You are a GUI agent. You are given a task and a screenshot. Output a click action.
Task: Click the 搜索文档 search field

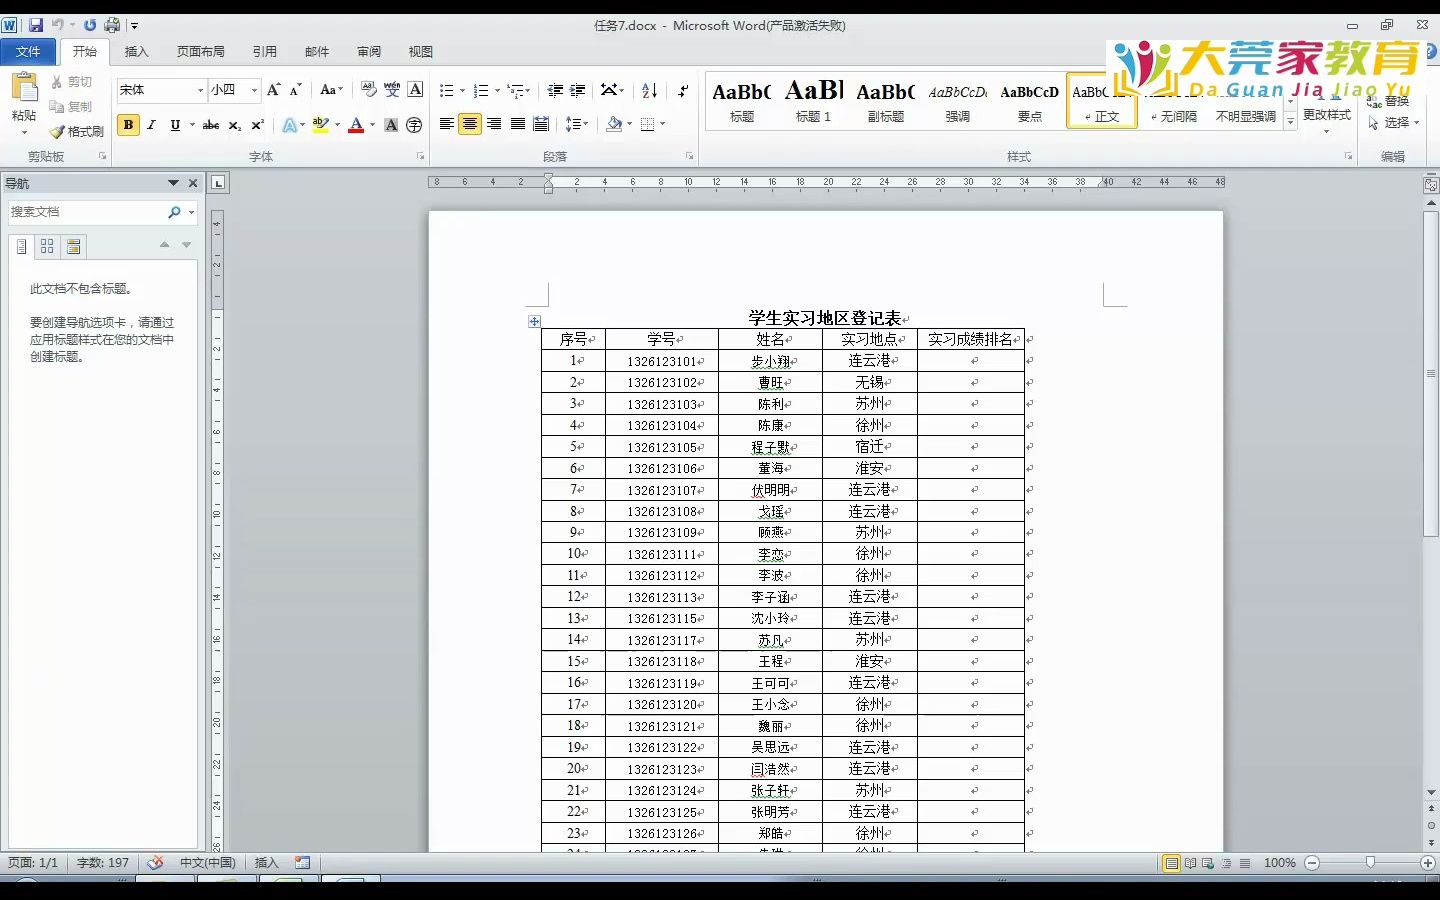tap(87, 212)
